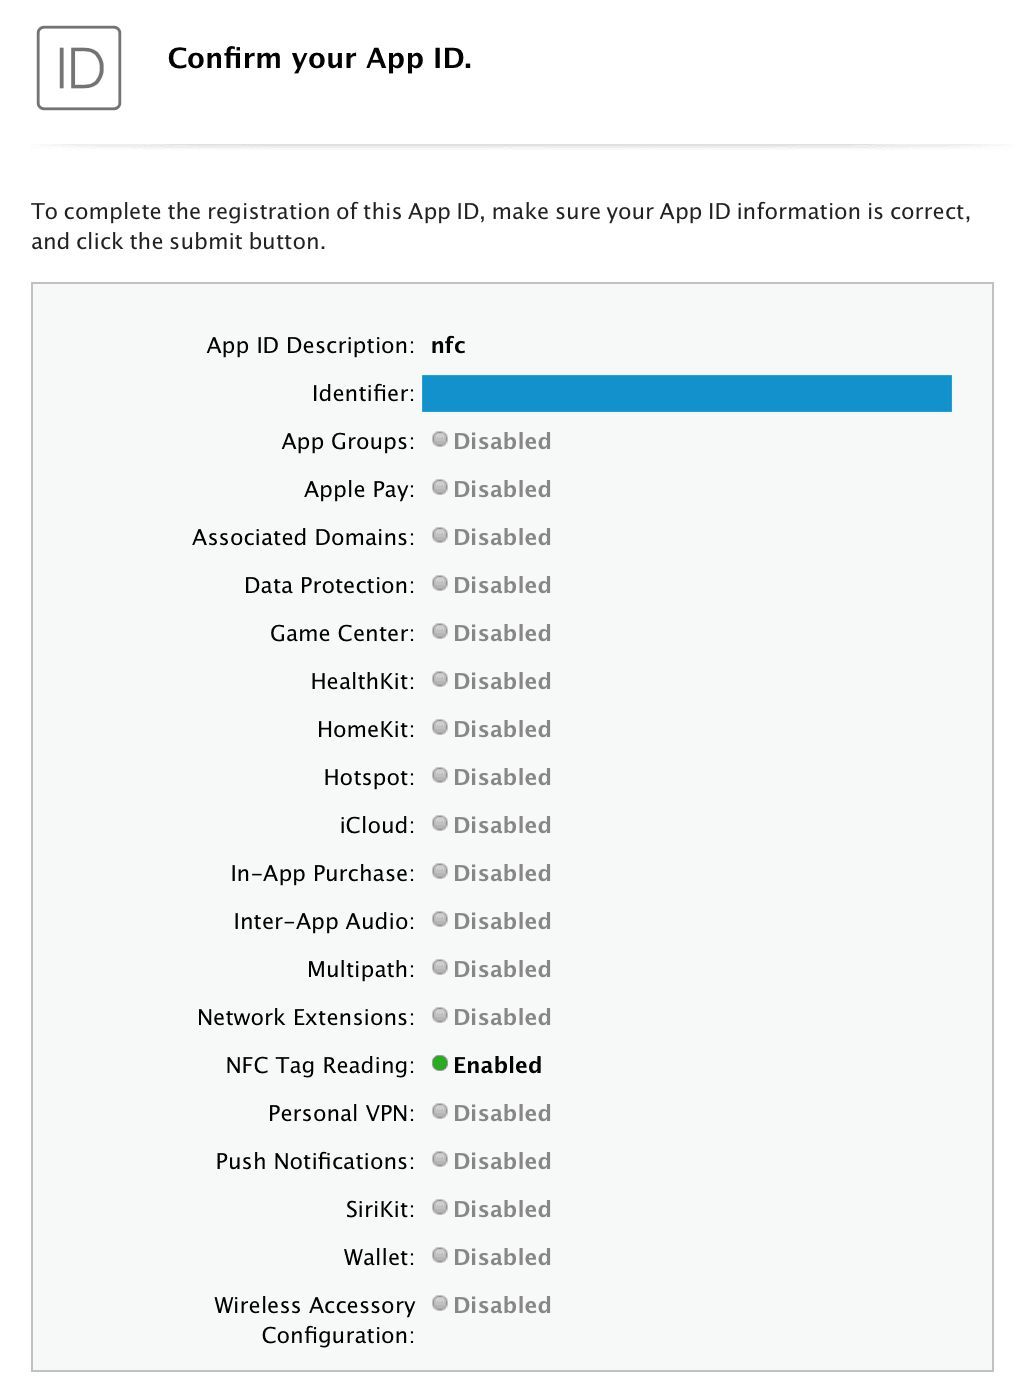Click the 'Confirm your App ID.' heading
The image size is (1030, 1400).
[320, 58]
